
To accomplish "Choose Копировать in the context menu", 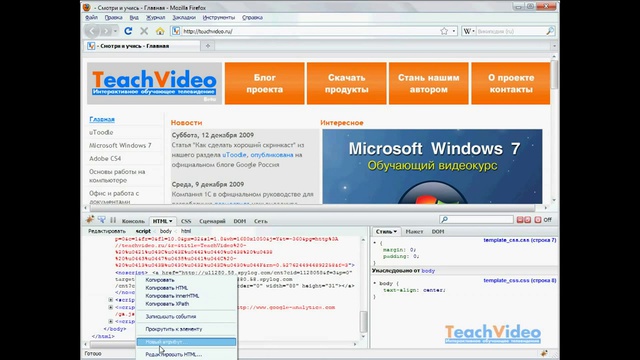I will pyautogui.click(x=186, y=280).
